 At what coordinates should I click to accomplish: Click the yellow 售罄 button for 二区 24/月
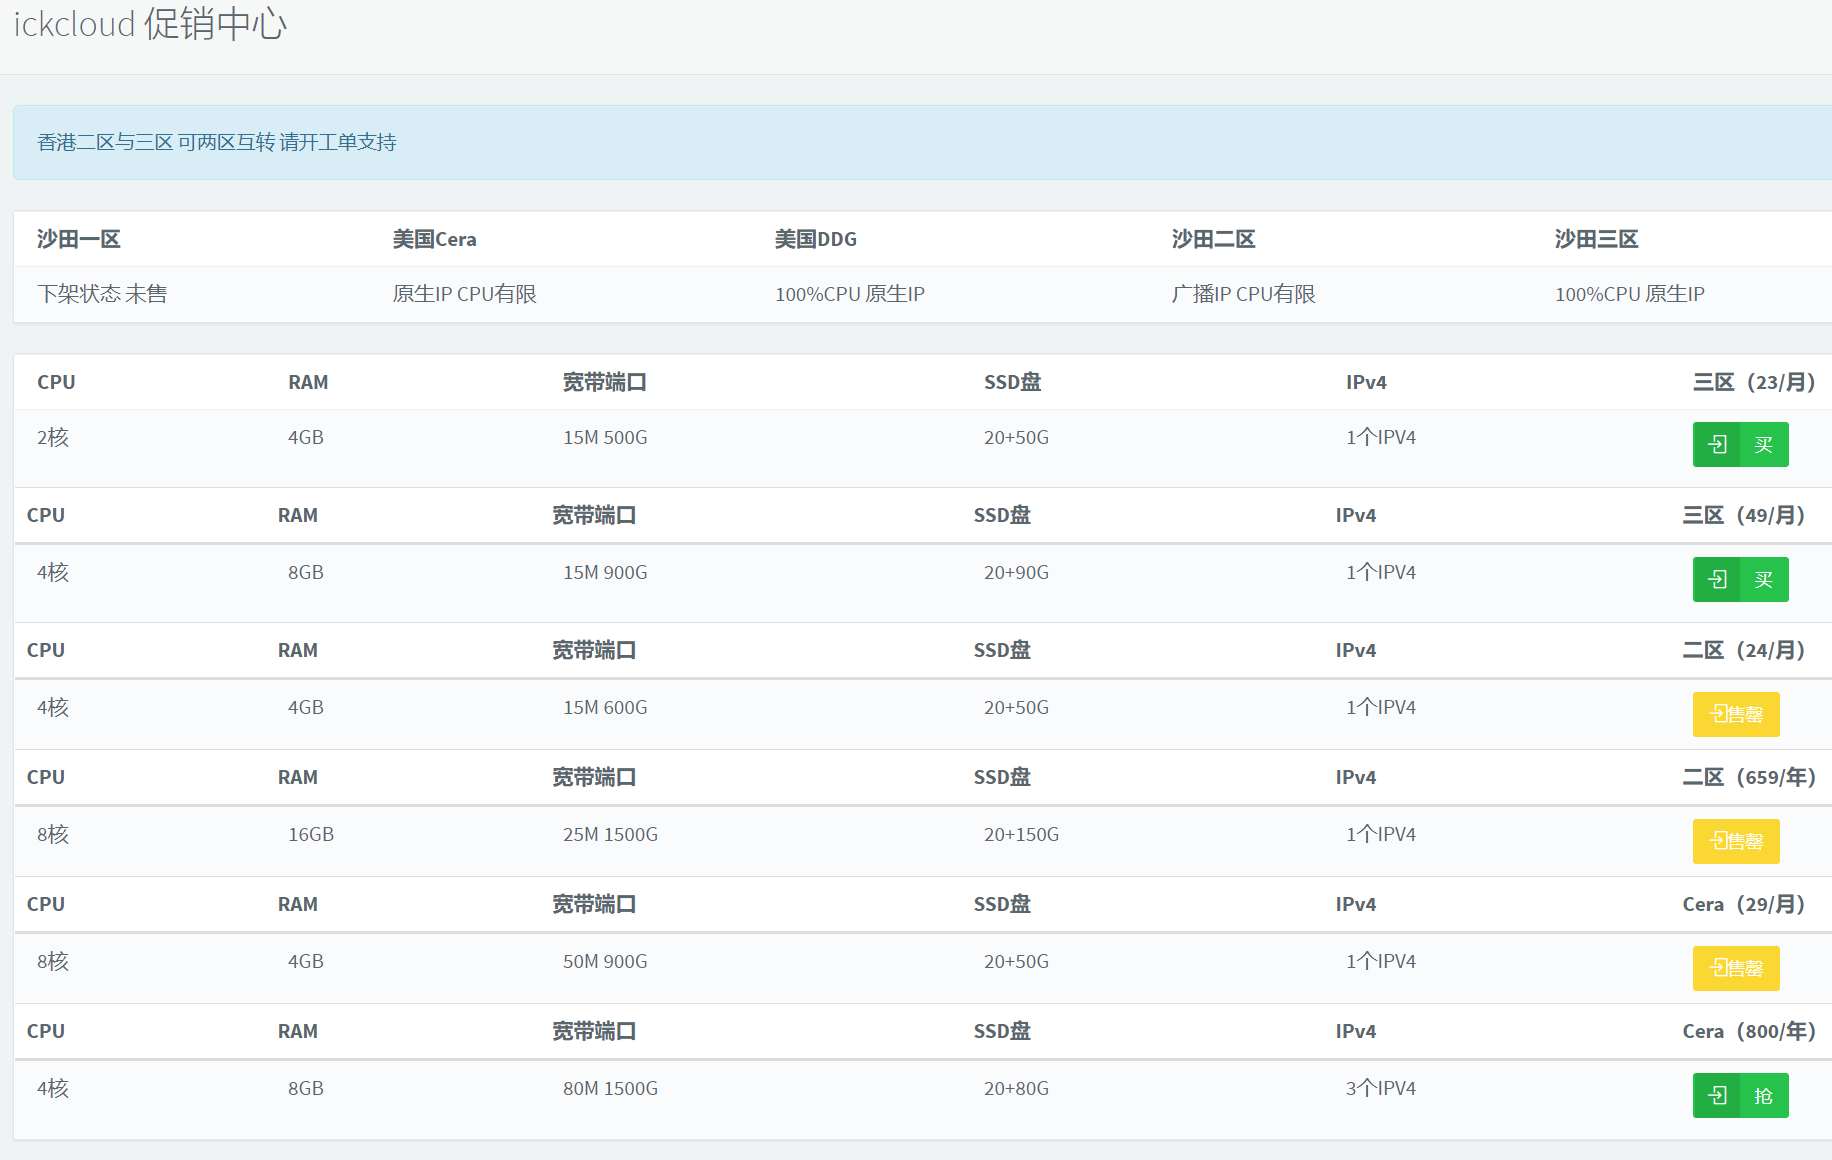[1736, 714]
